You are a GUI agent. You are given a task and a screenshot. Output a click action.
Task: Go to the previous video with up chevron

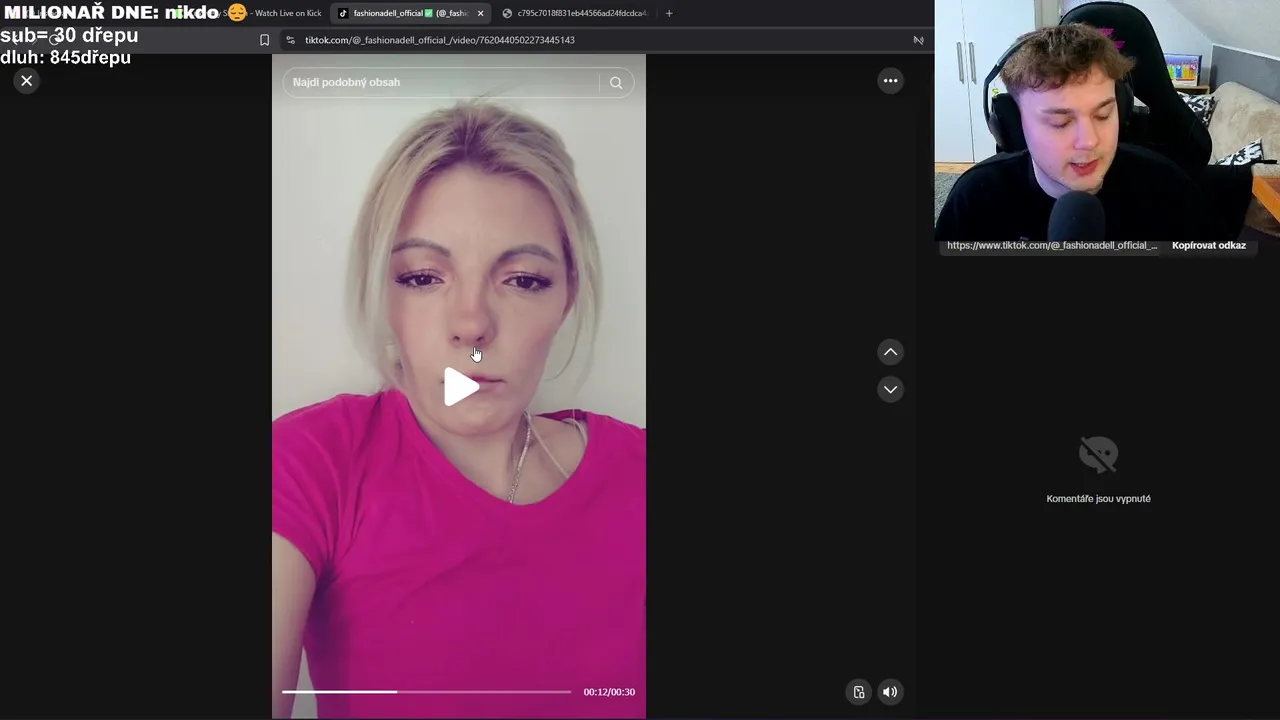tap(890, 352)
